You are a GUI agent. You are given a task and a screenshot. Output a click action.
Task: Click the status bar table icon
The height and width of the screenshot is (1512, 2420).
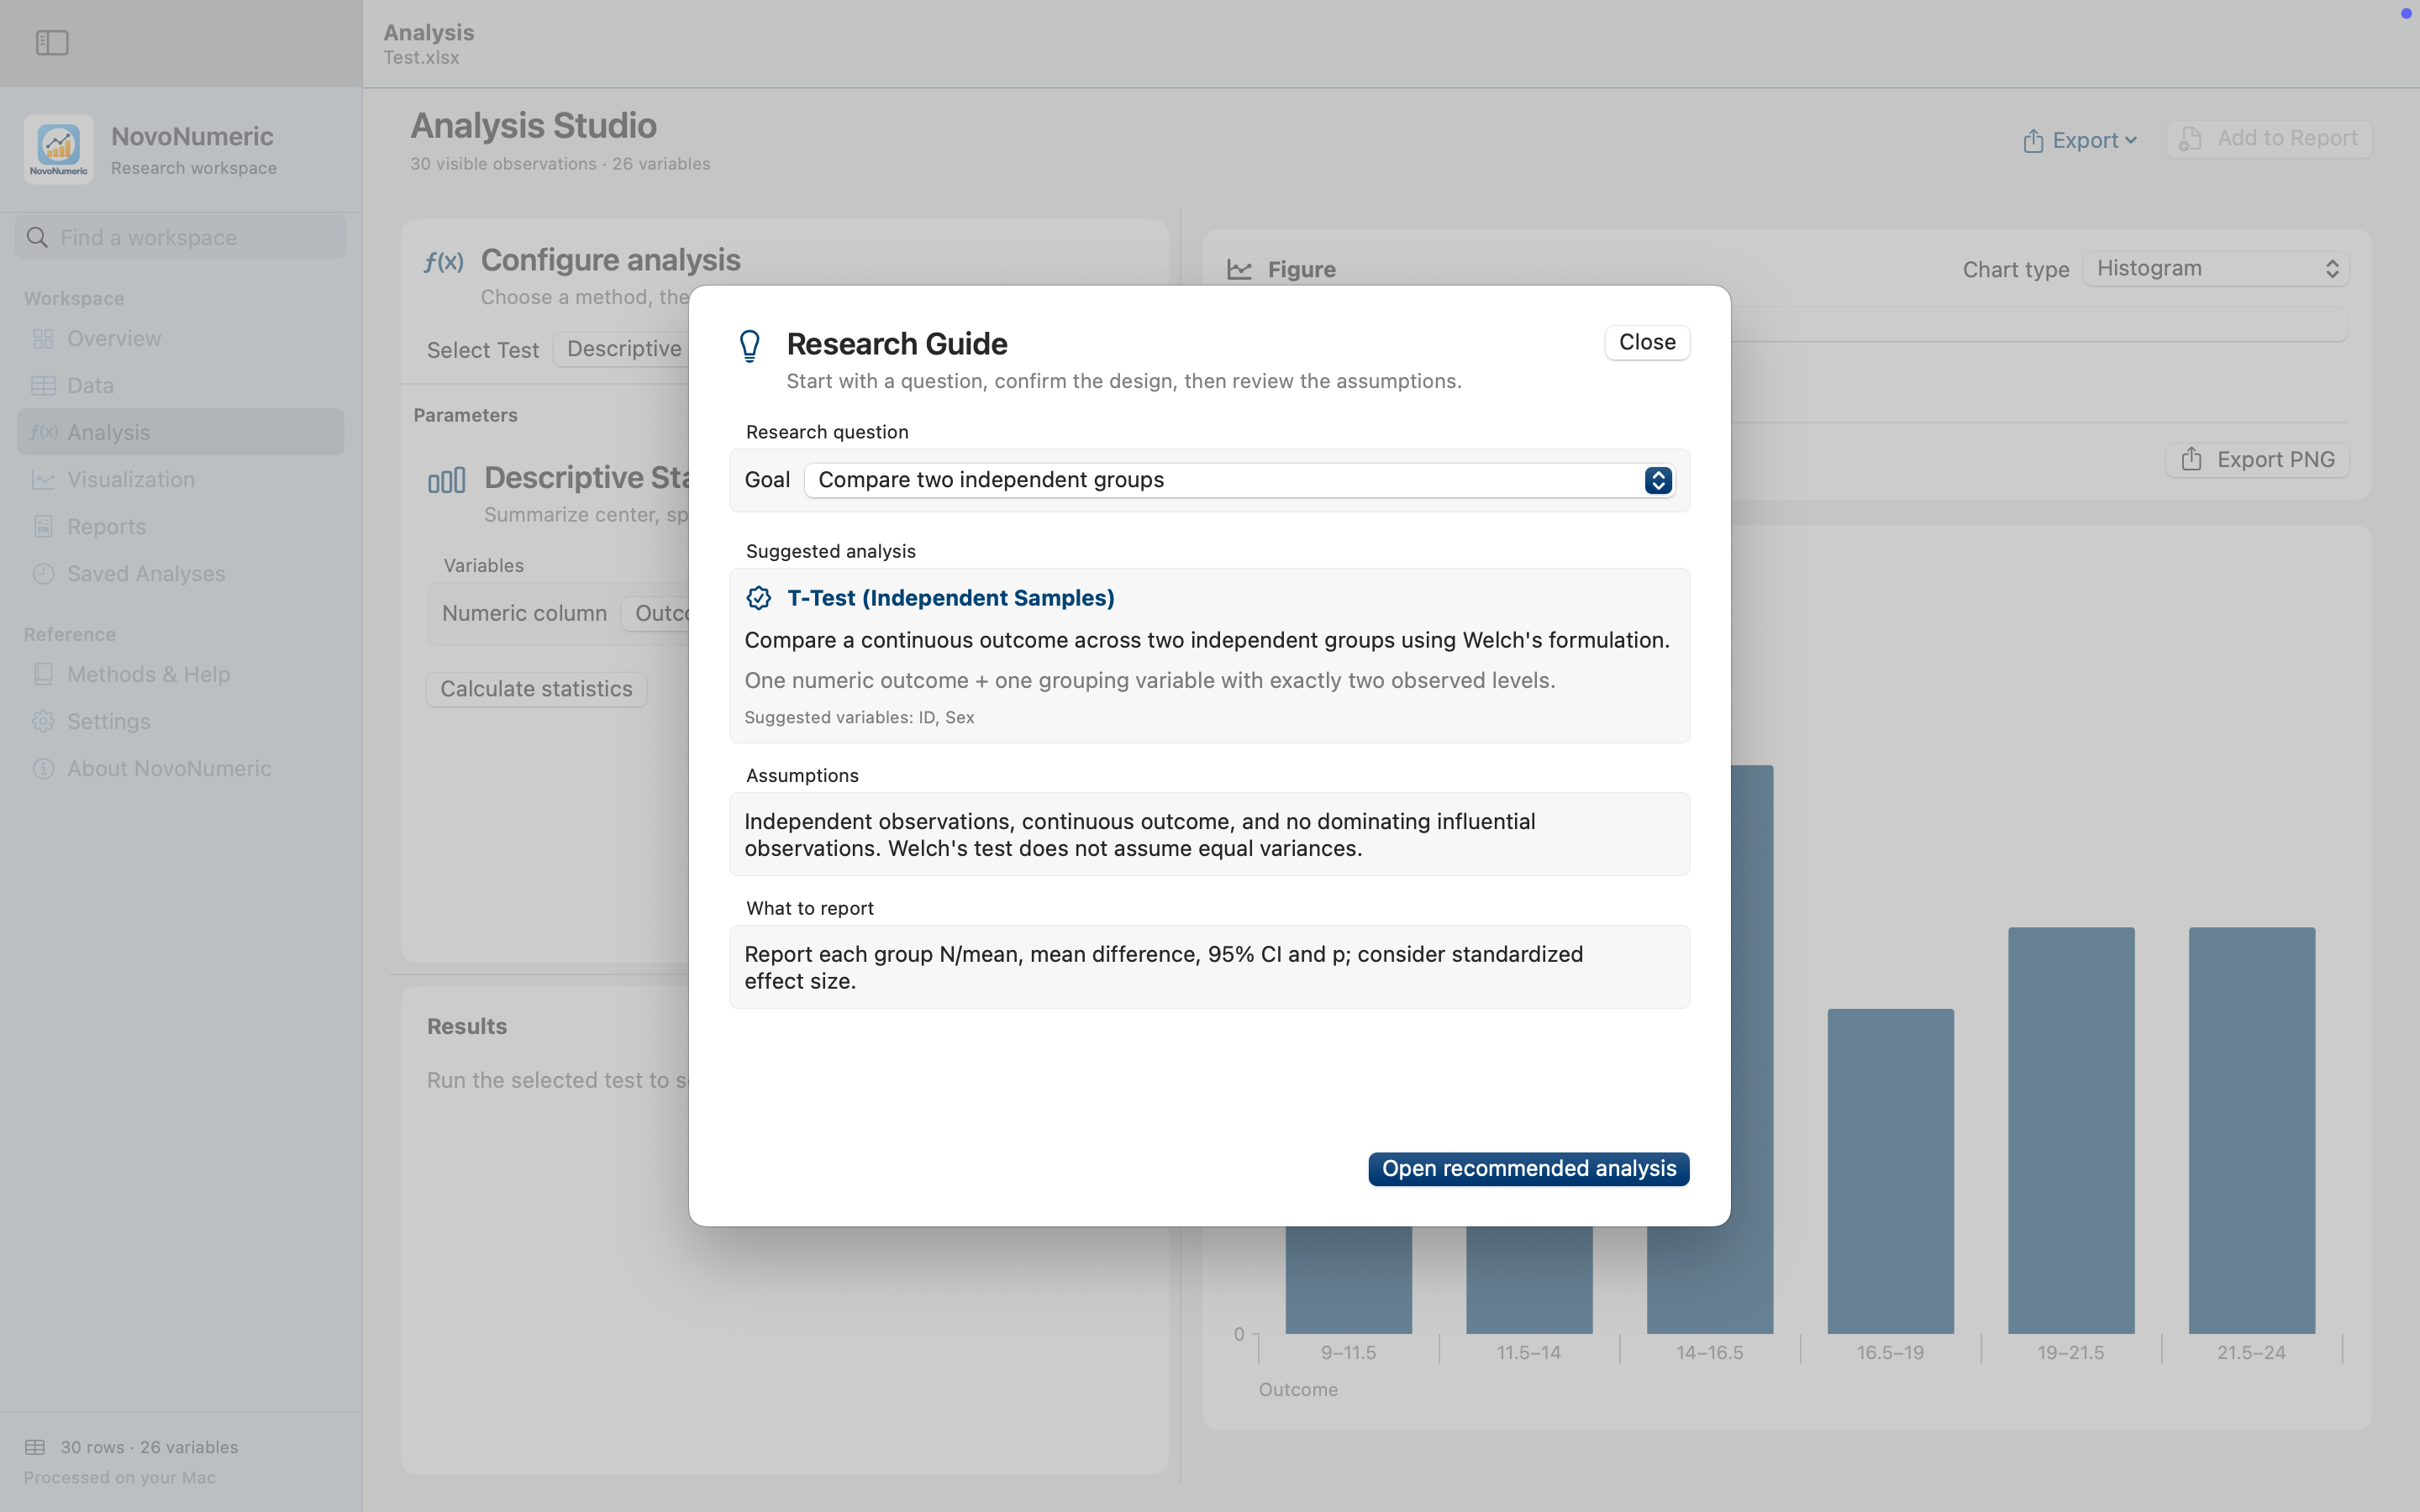(35, 1447)
